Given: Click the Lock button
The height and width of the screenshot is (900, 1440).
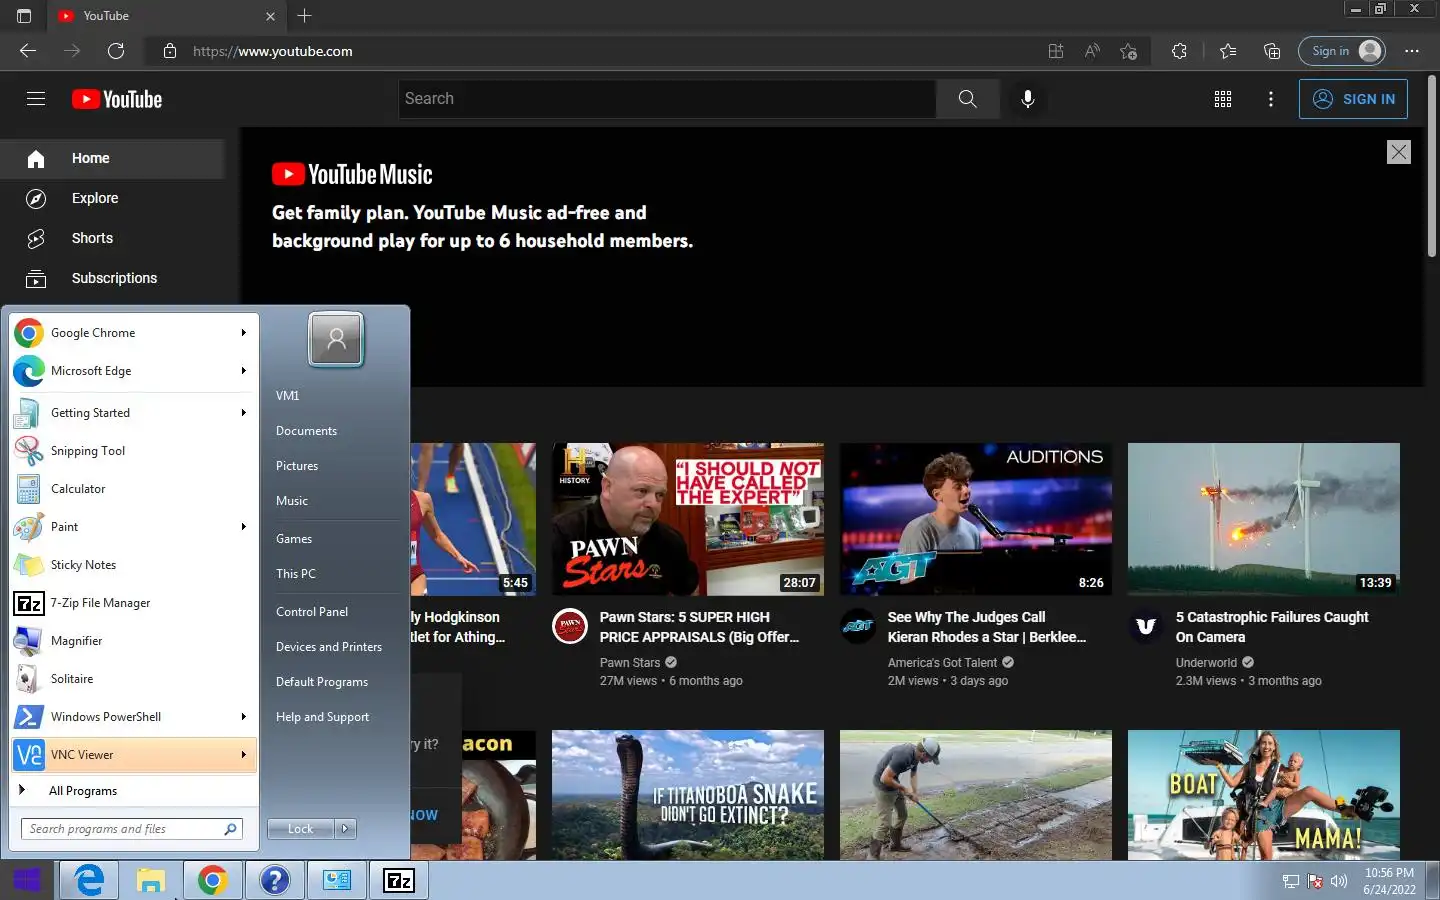Looking at the screenshot, I should click(x=301, y=829).
